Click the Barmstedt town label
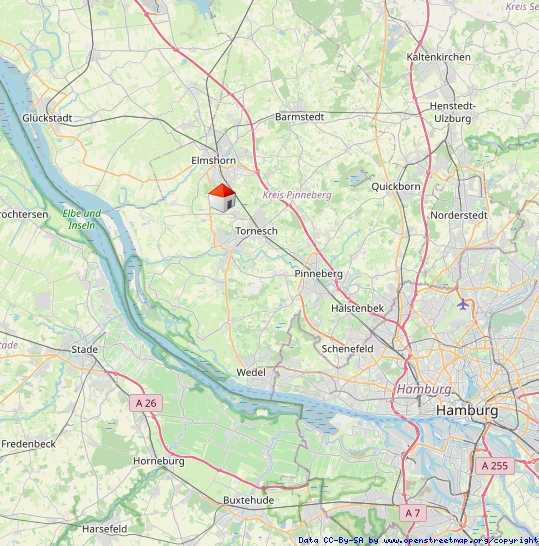 pyautogui.click(x=299, y=117)
